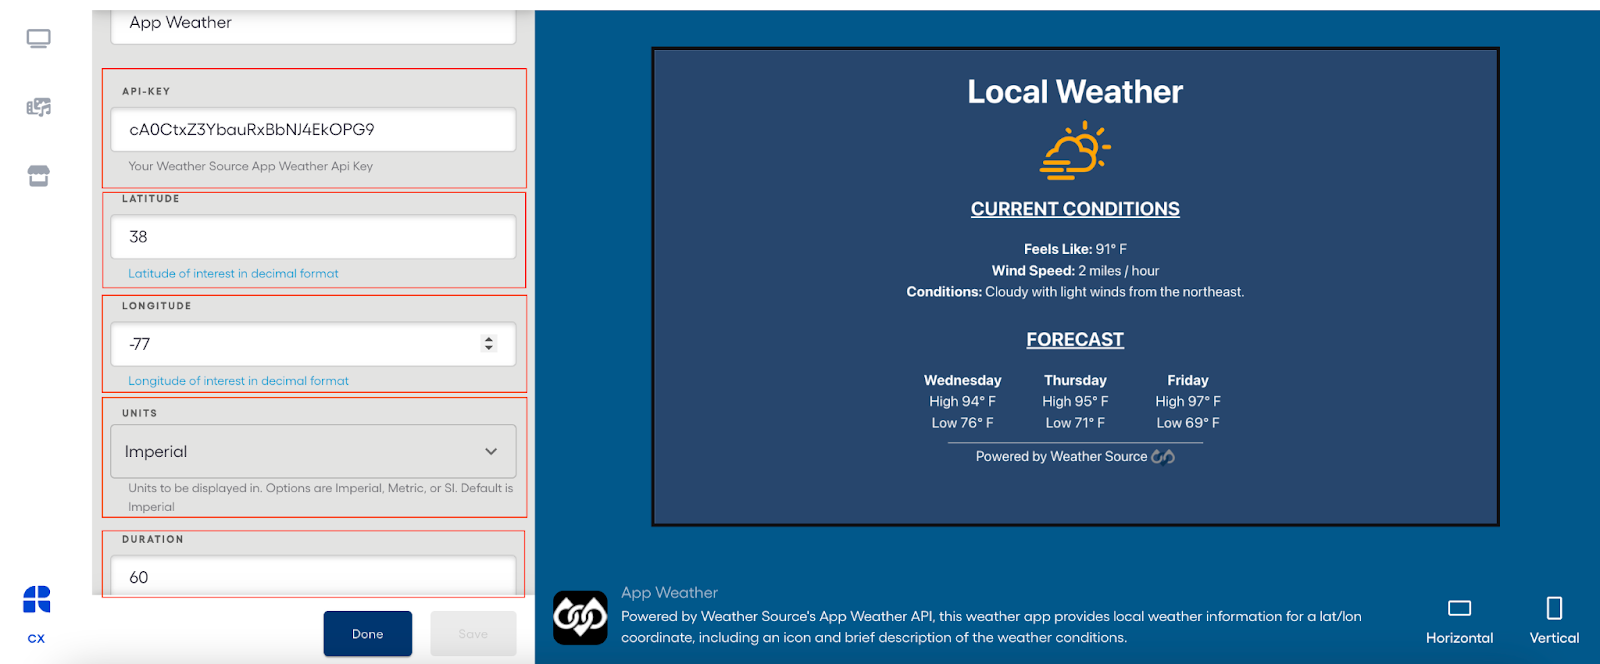Click the Thursday forecast label
Viewport: 1600px width, 664px height.
(1075, 380)
